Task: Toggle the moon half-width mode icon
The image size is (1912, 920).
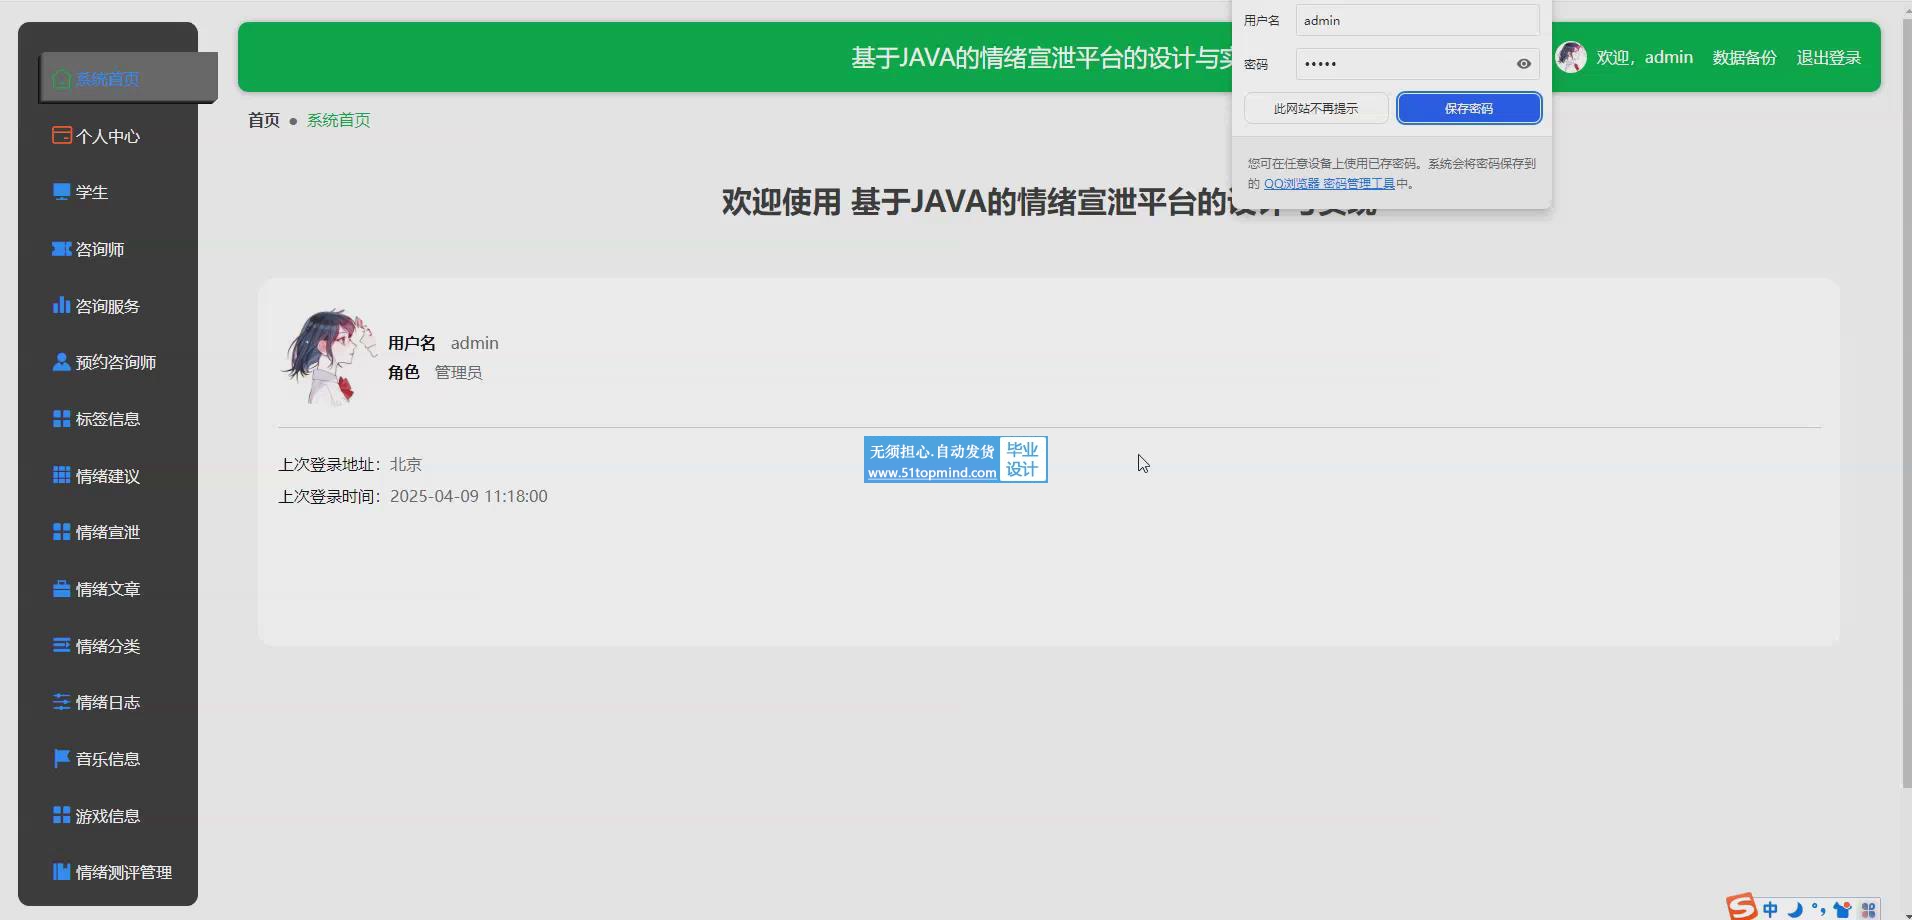Action: coord(1795,909)
